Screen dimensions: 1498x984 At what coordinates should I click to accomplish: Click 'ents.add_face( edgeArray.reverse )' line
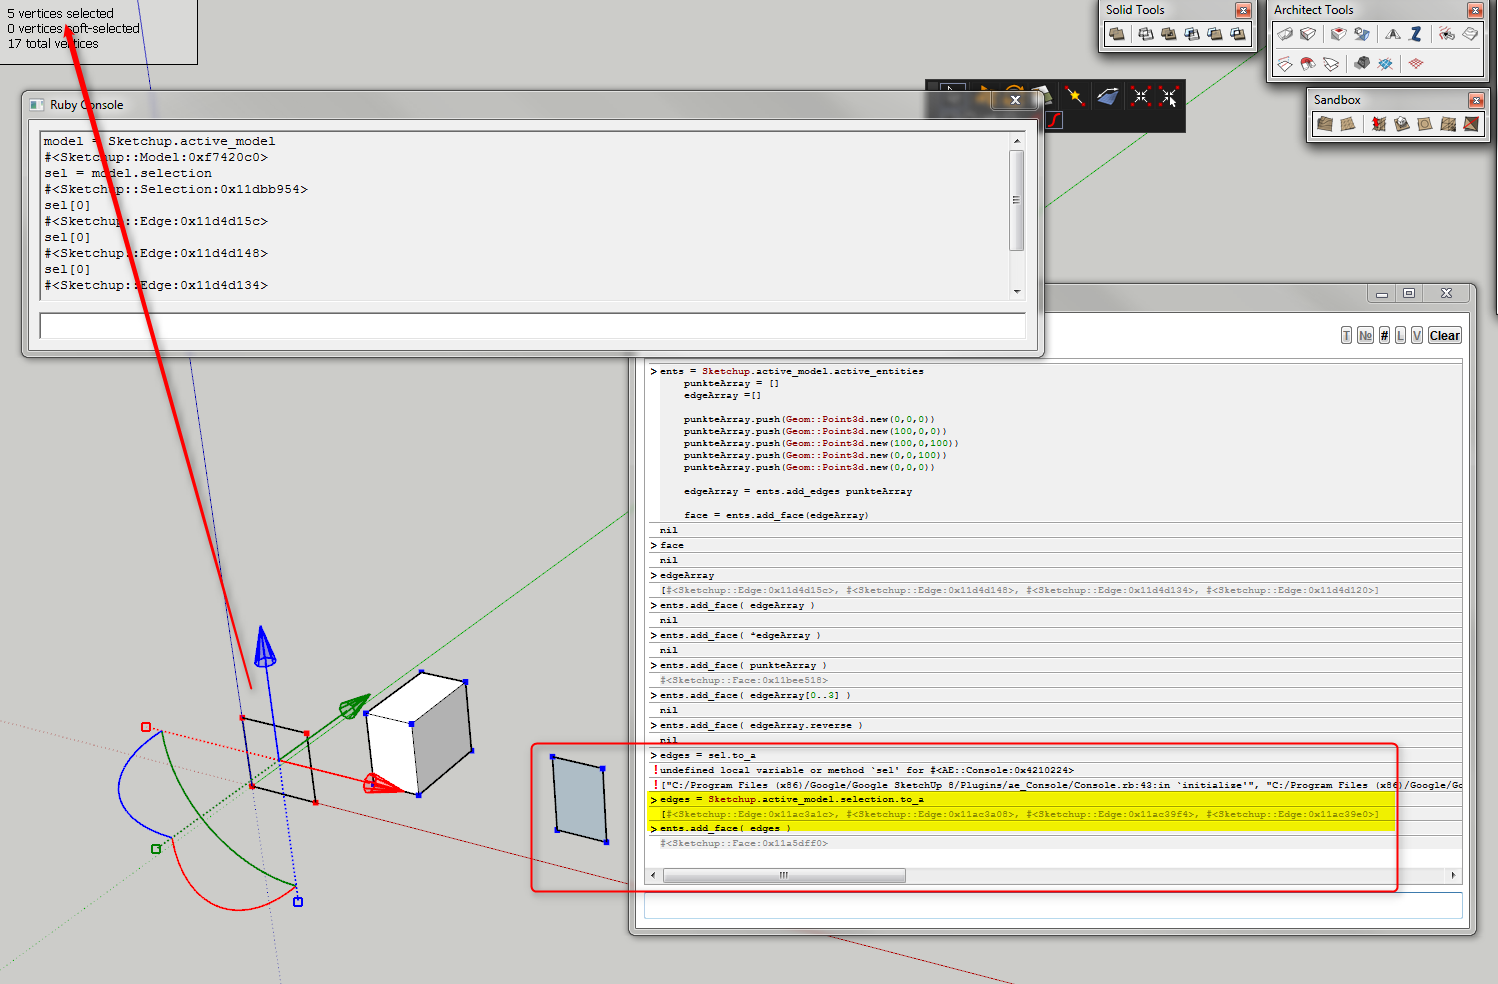[761, 725]
